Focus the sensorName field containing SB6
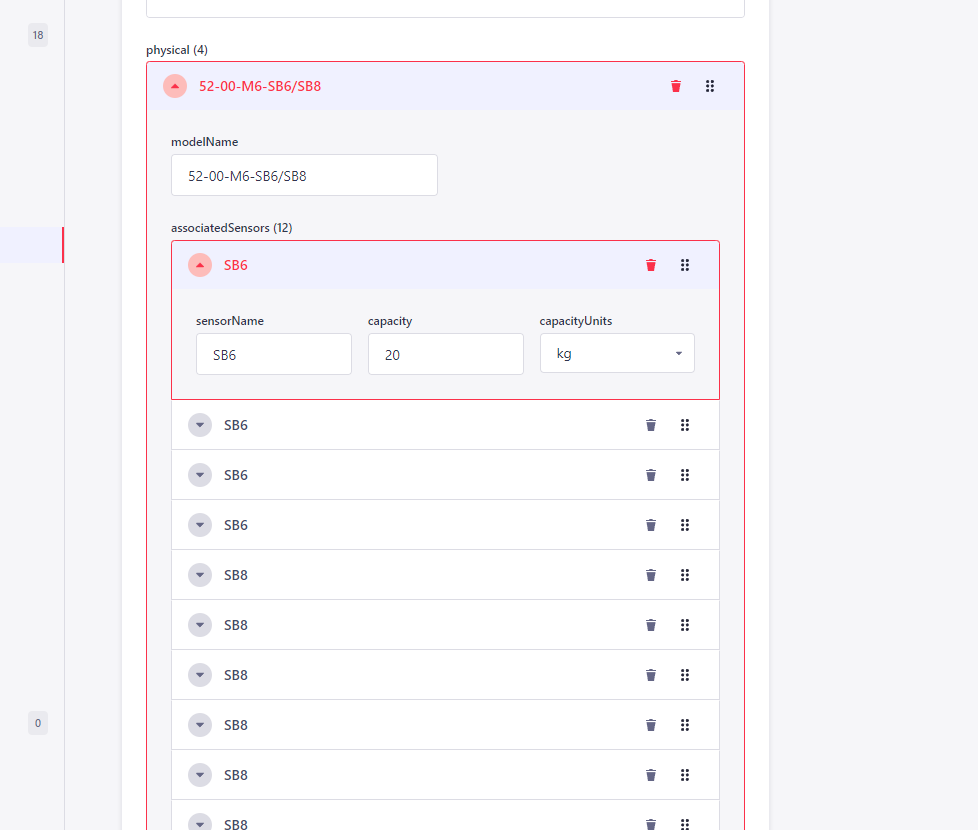 click(x=273, y=354)
